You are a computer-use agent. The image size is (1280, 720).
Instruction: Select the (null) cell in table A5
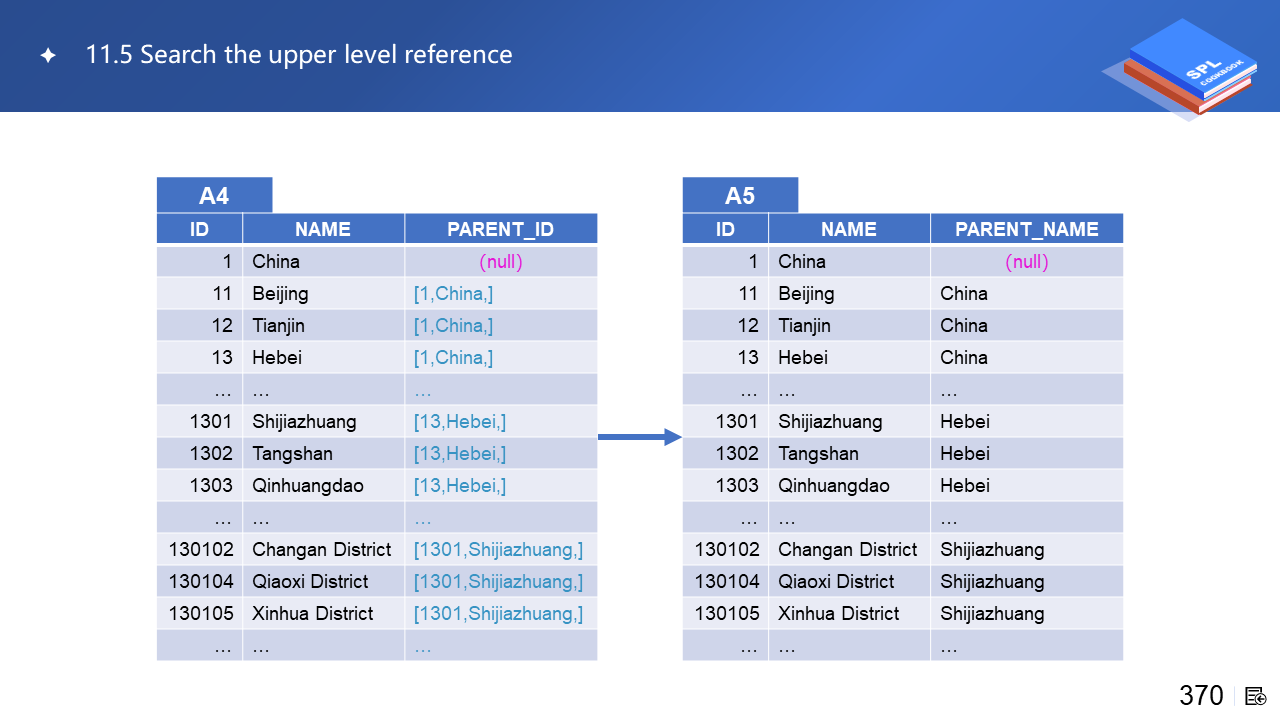click(x=1027, y=262)
